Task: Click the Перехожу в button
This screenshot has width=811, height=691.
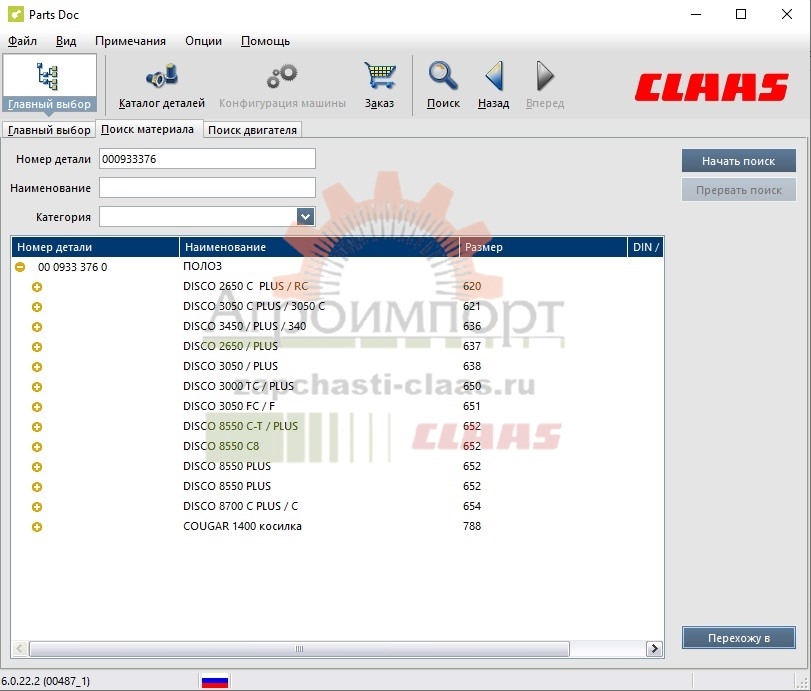Action: (x=739, y=638)
